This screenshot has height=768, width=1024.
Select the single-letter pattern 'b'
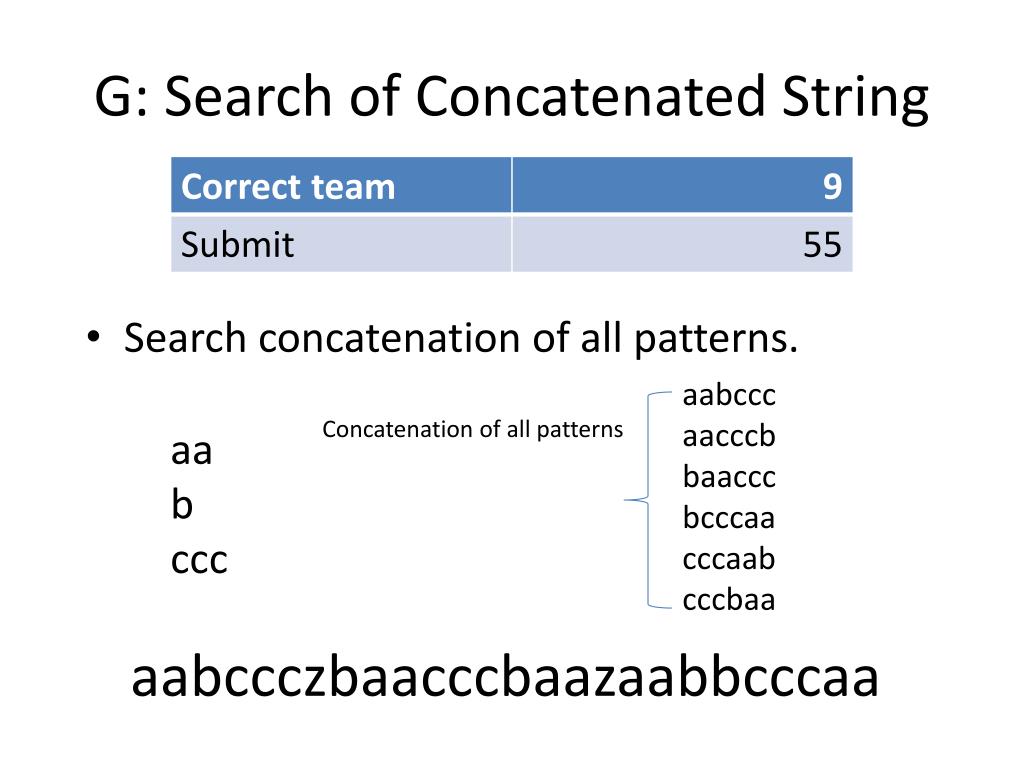click(182, 506)
